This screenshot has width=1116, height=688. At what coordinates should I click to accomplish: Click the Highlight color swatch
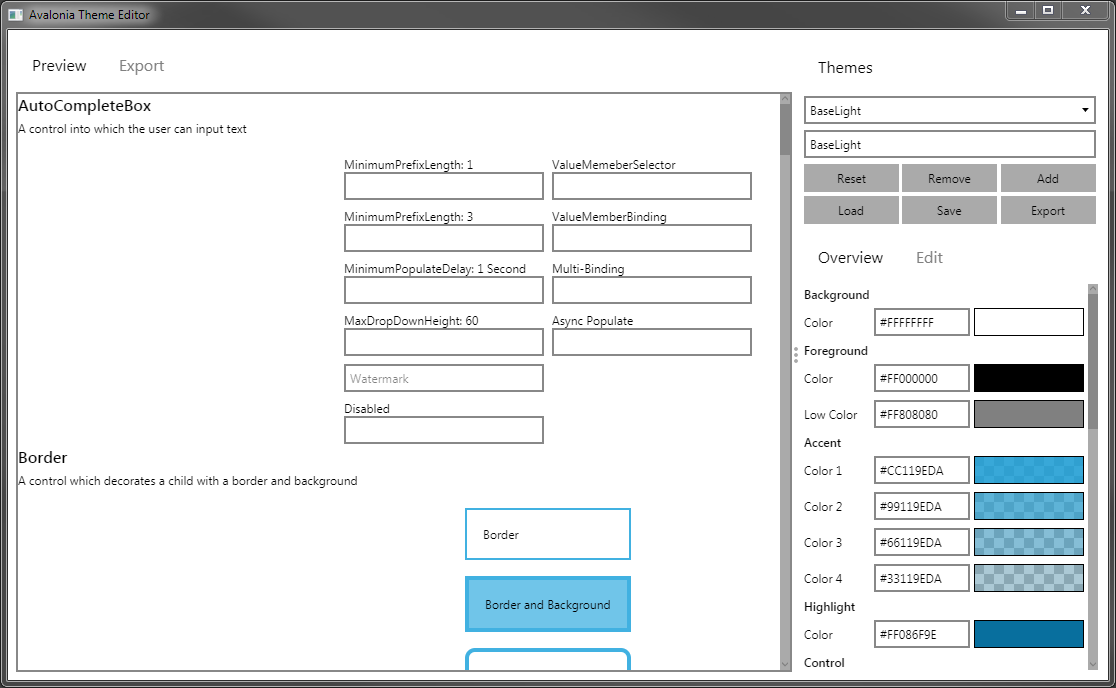click(1029, 634)
